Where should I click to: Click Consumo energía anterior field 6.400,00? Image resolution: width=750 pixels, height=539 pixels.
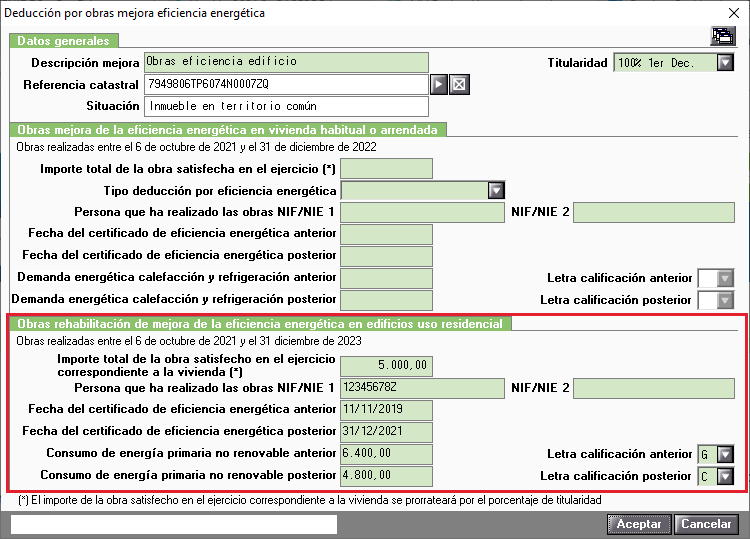(x=386, y=454)
